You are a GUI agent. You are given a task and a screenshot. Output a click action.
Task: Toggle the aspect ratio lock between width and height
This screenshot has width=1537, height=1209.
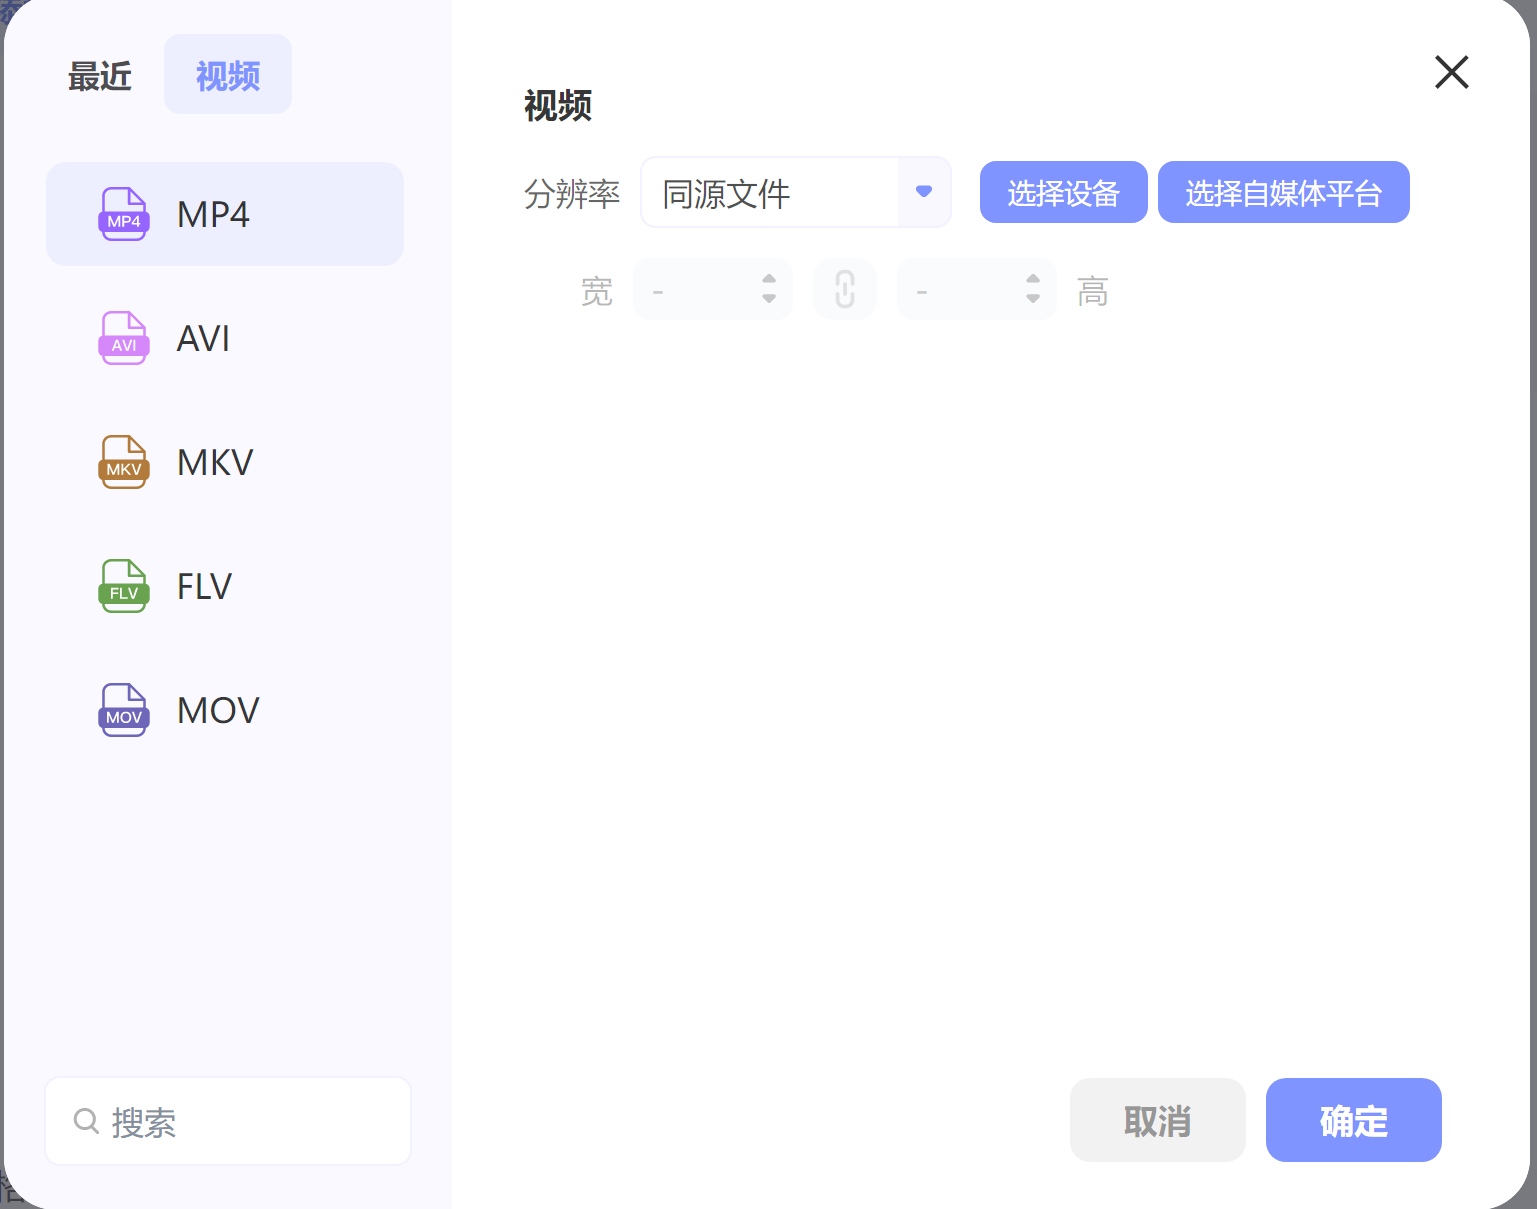(845, 289)
